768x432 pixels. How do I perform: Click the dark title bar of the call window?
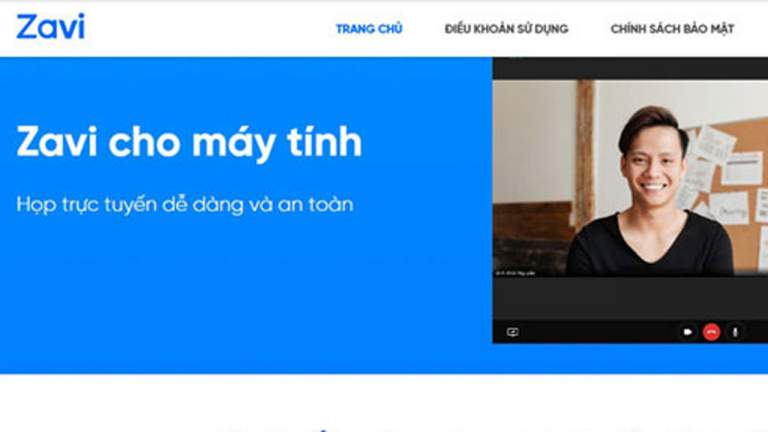coord(630,69)
